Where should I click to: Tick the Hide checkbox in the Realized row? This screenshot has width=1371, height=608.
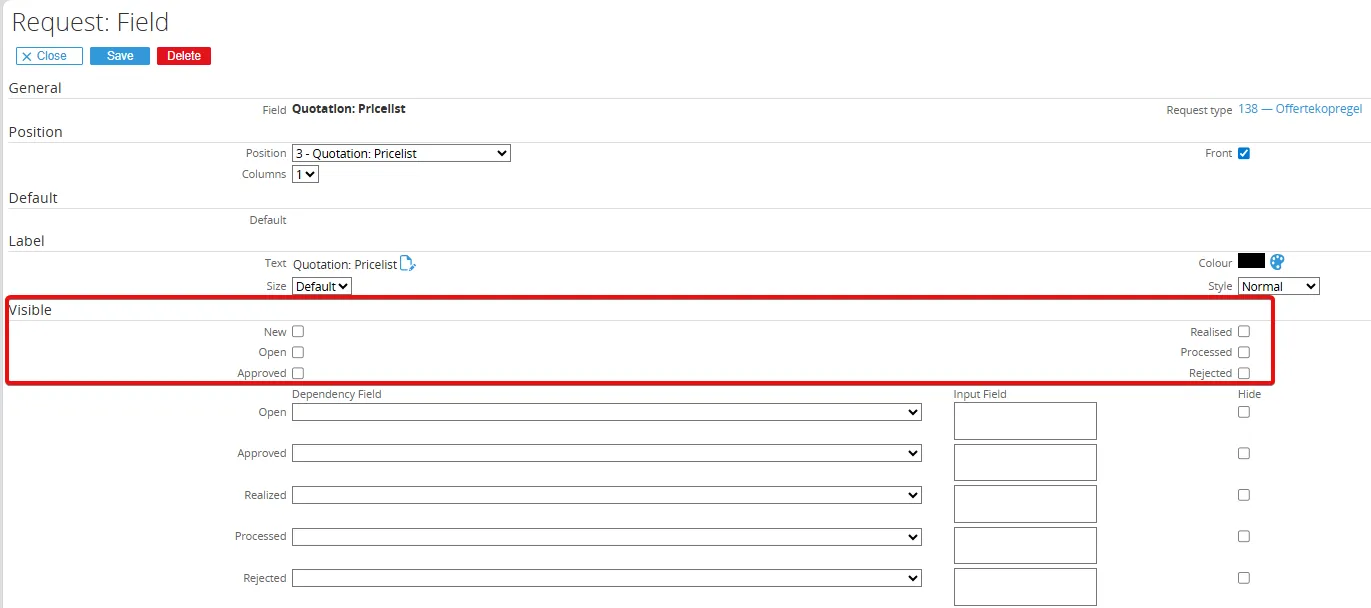point(1244,495)
